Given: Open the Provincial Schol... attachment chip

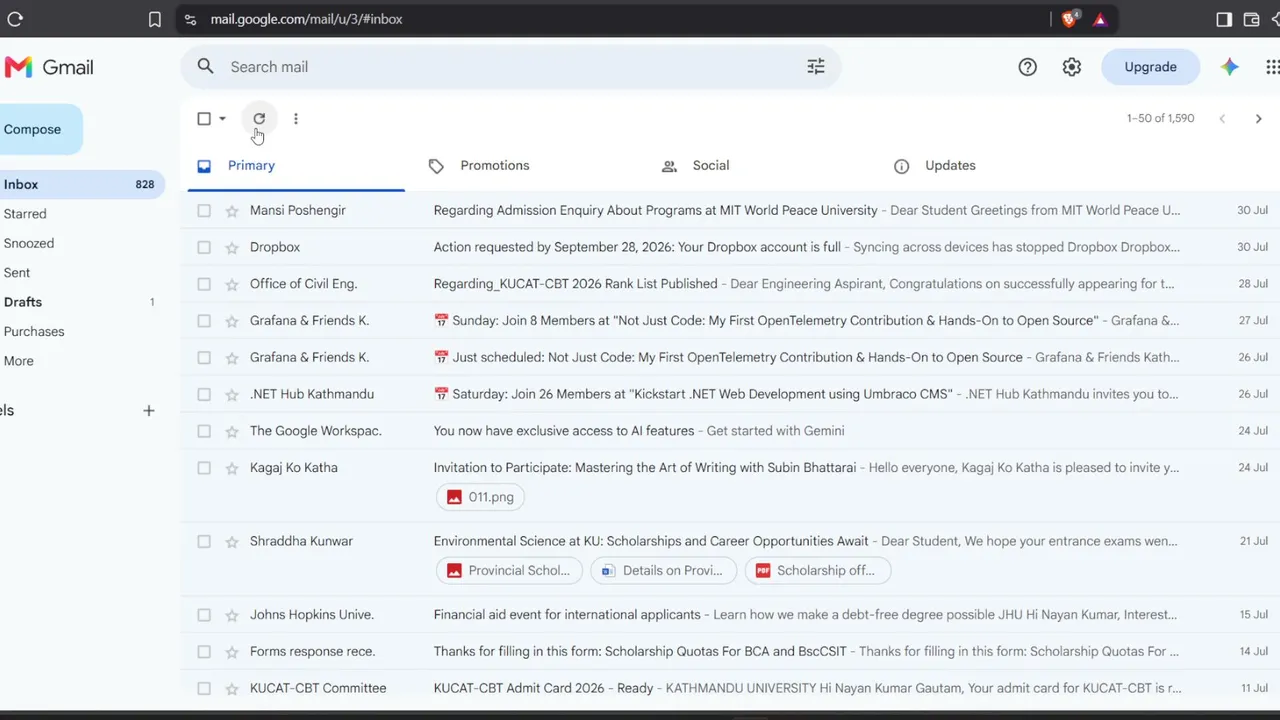Looking at the screenshot, I should point(509,570).
